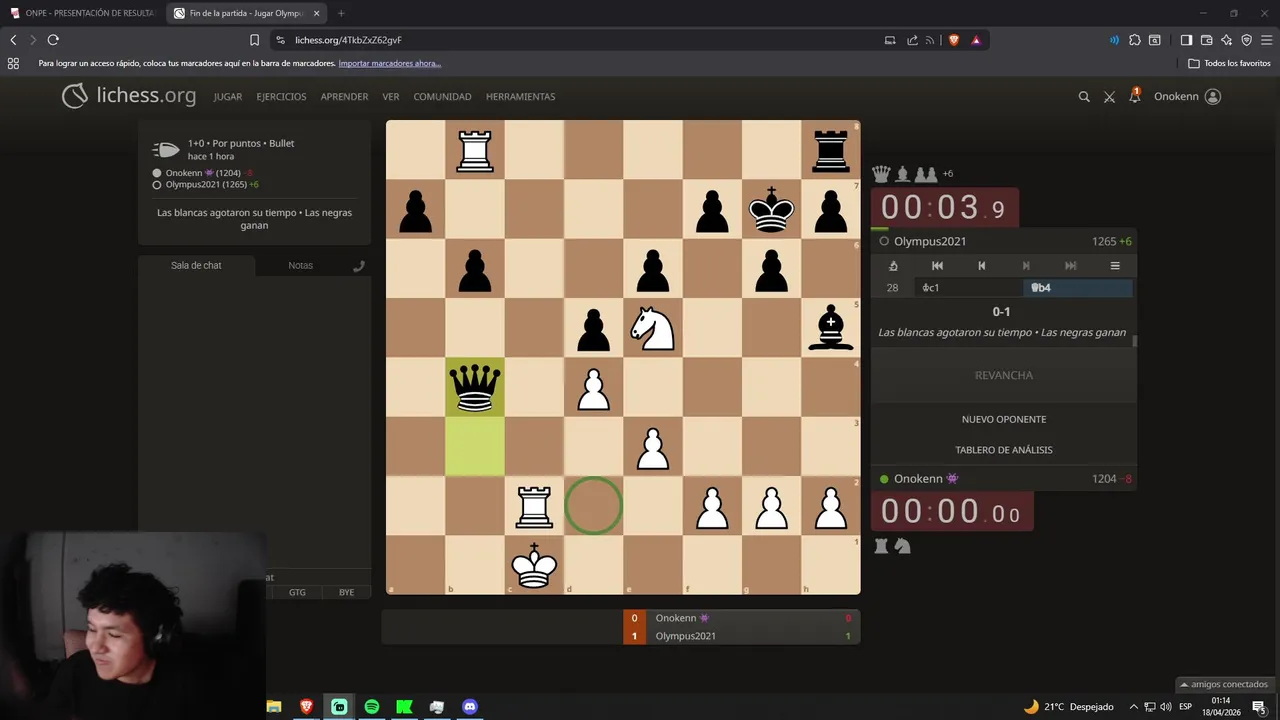This screenshot has height=720, width=1280.
Task: Open the HERRAMIENTAS menu
Action: click(520, 97)
